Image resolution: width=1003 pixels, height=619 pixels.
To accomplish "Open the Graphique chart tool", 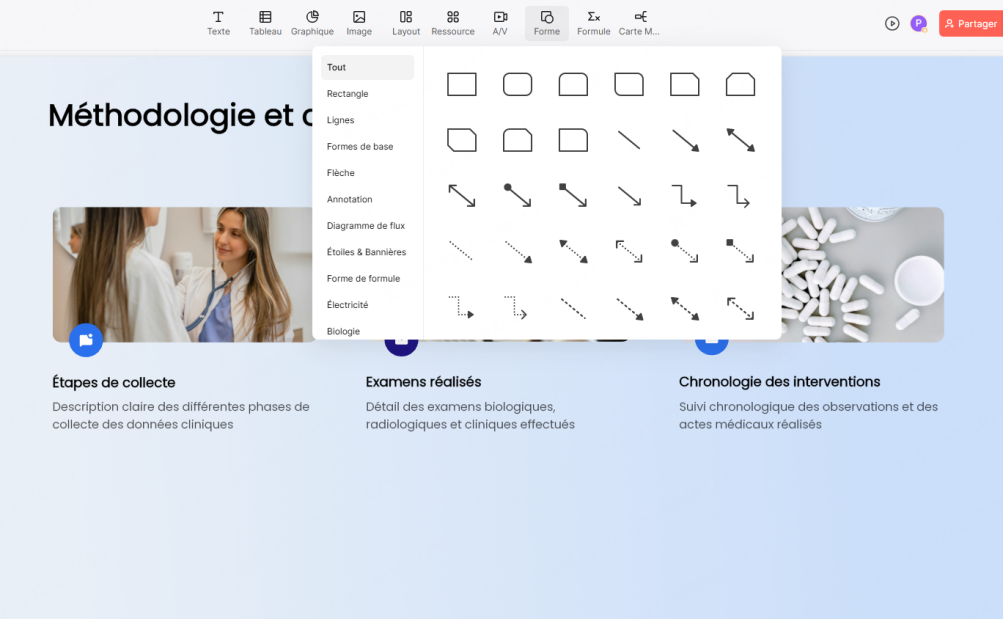I will pos(312,23).
